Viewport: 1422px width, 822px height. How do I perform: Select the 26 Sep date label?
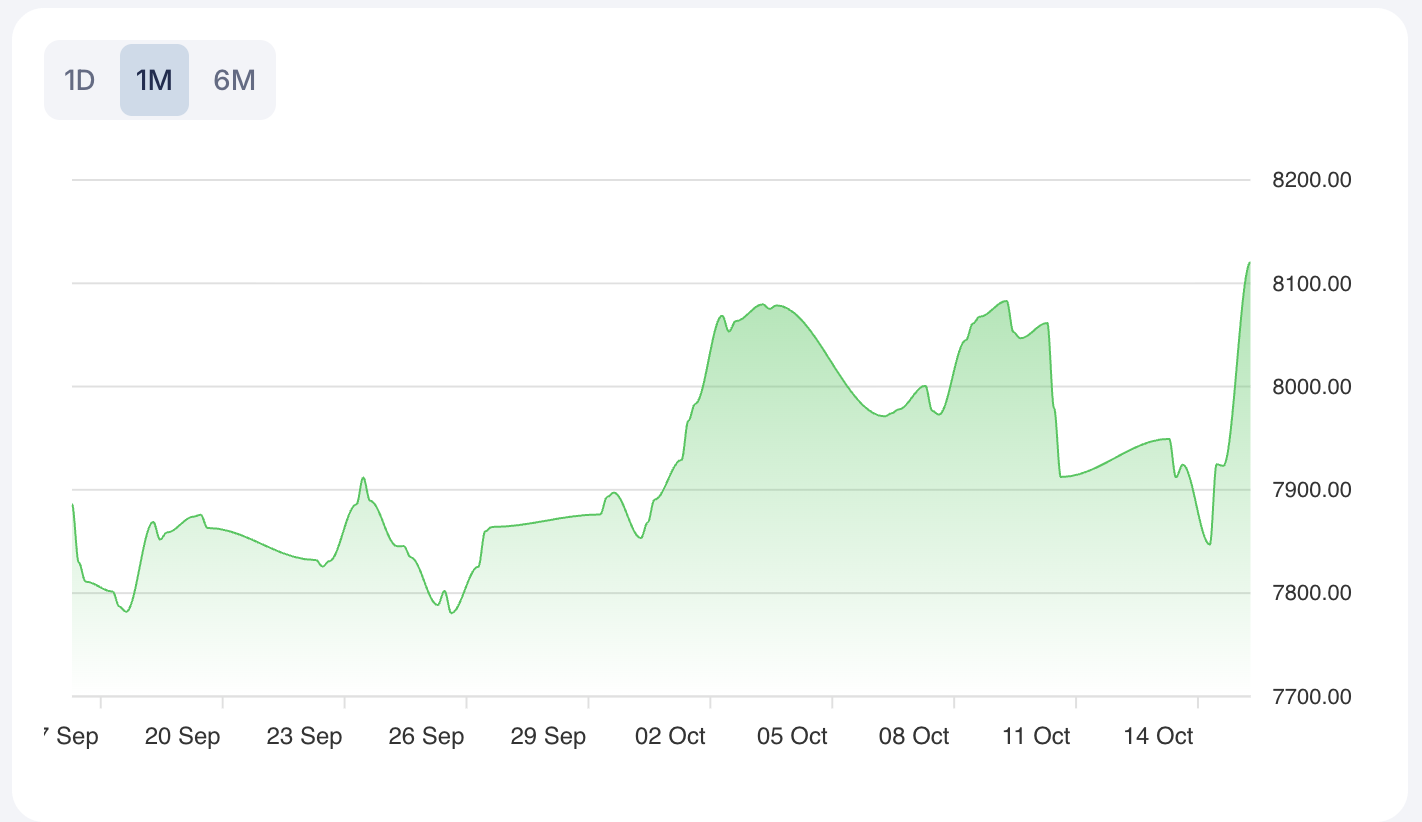click(426, 737)
